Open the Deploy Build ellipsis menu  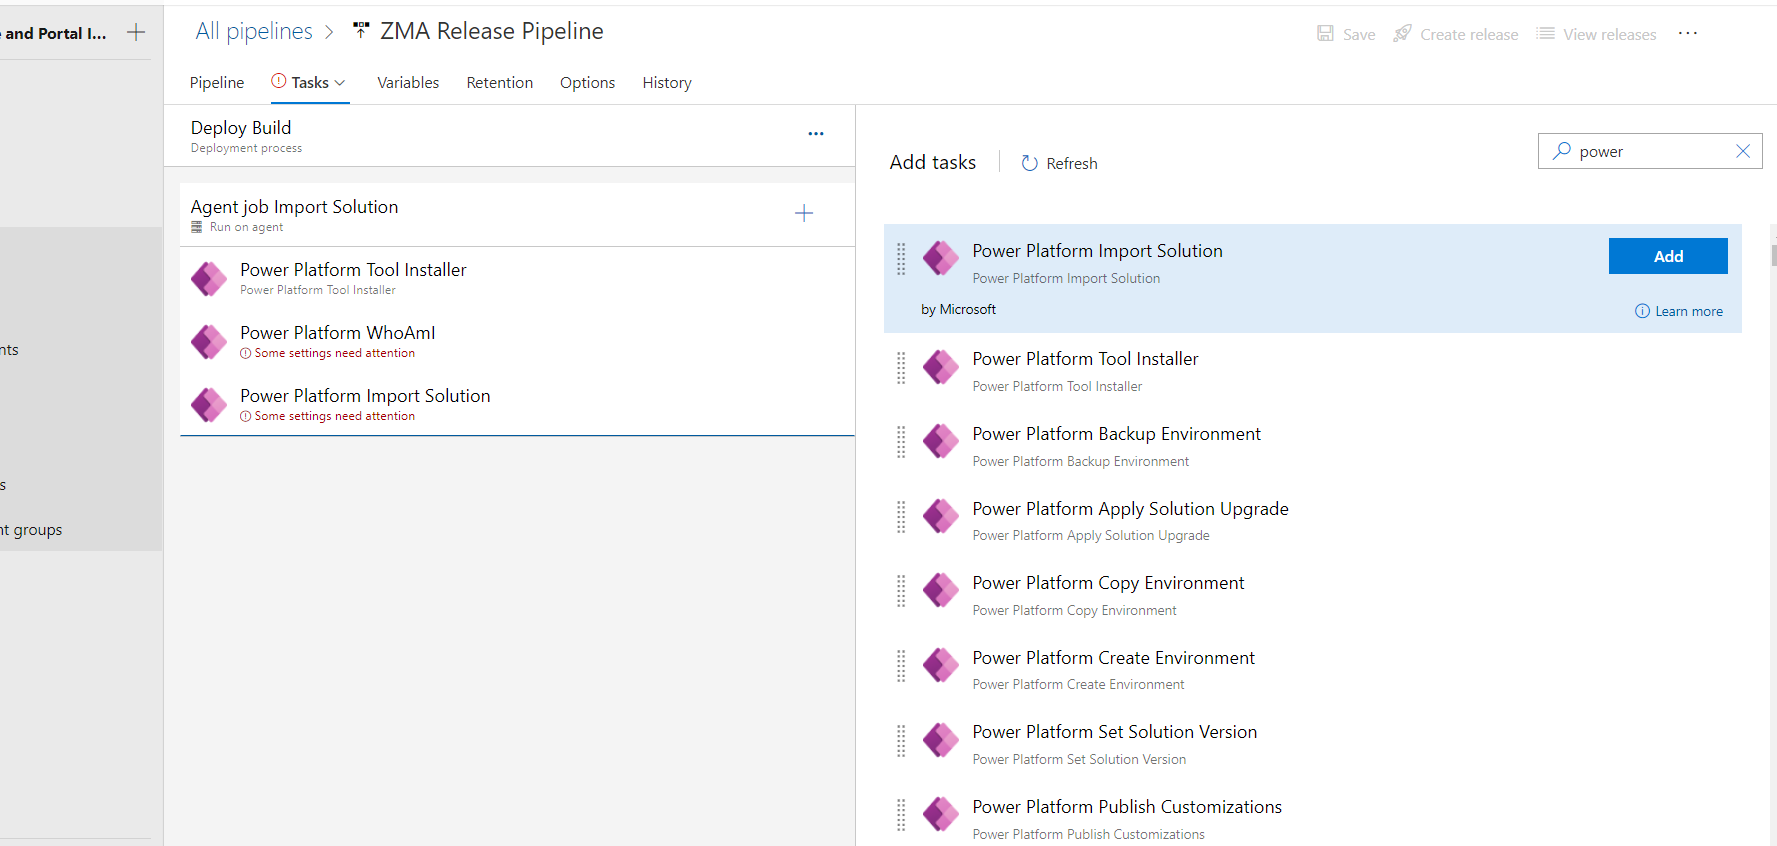[815, 134]
